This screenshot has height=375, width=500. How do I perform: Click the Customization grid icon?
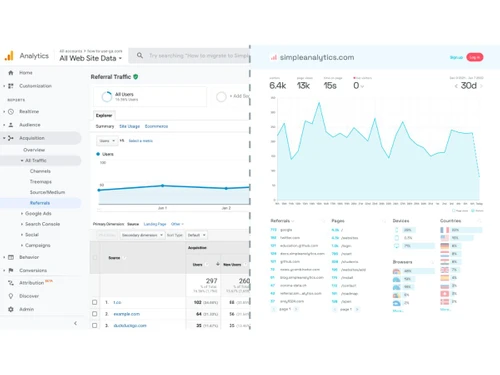pos(11,86)
